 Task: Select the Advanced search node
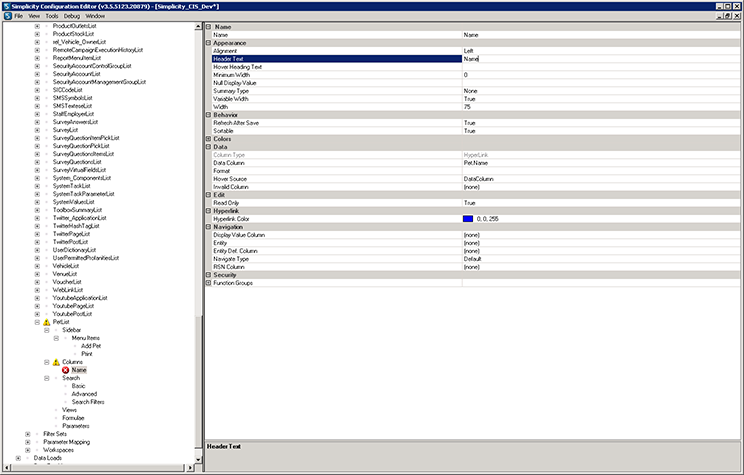coord(84,394)
